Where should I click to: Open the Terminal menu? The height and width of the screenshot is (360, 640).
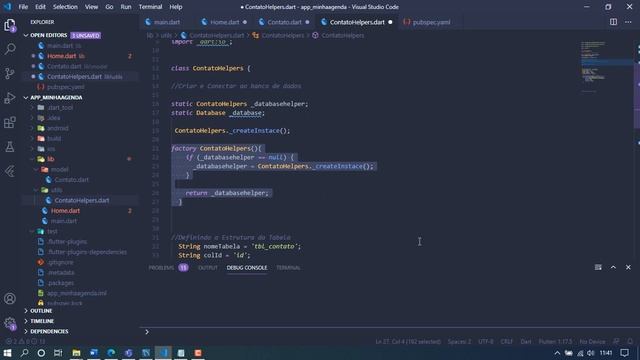(150, 7)
